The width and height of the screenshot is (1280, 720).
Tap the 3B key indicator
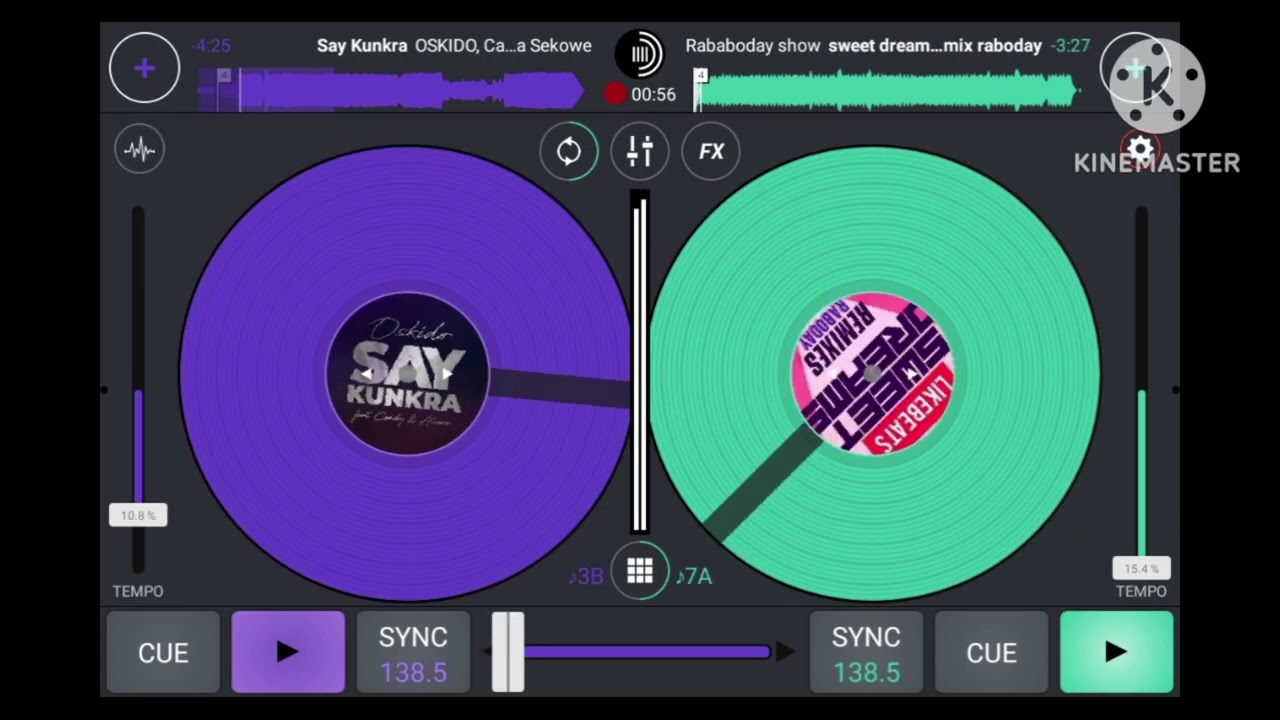click(x=586, y=576)
